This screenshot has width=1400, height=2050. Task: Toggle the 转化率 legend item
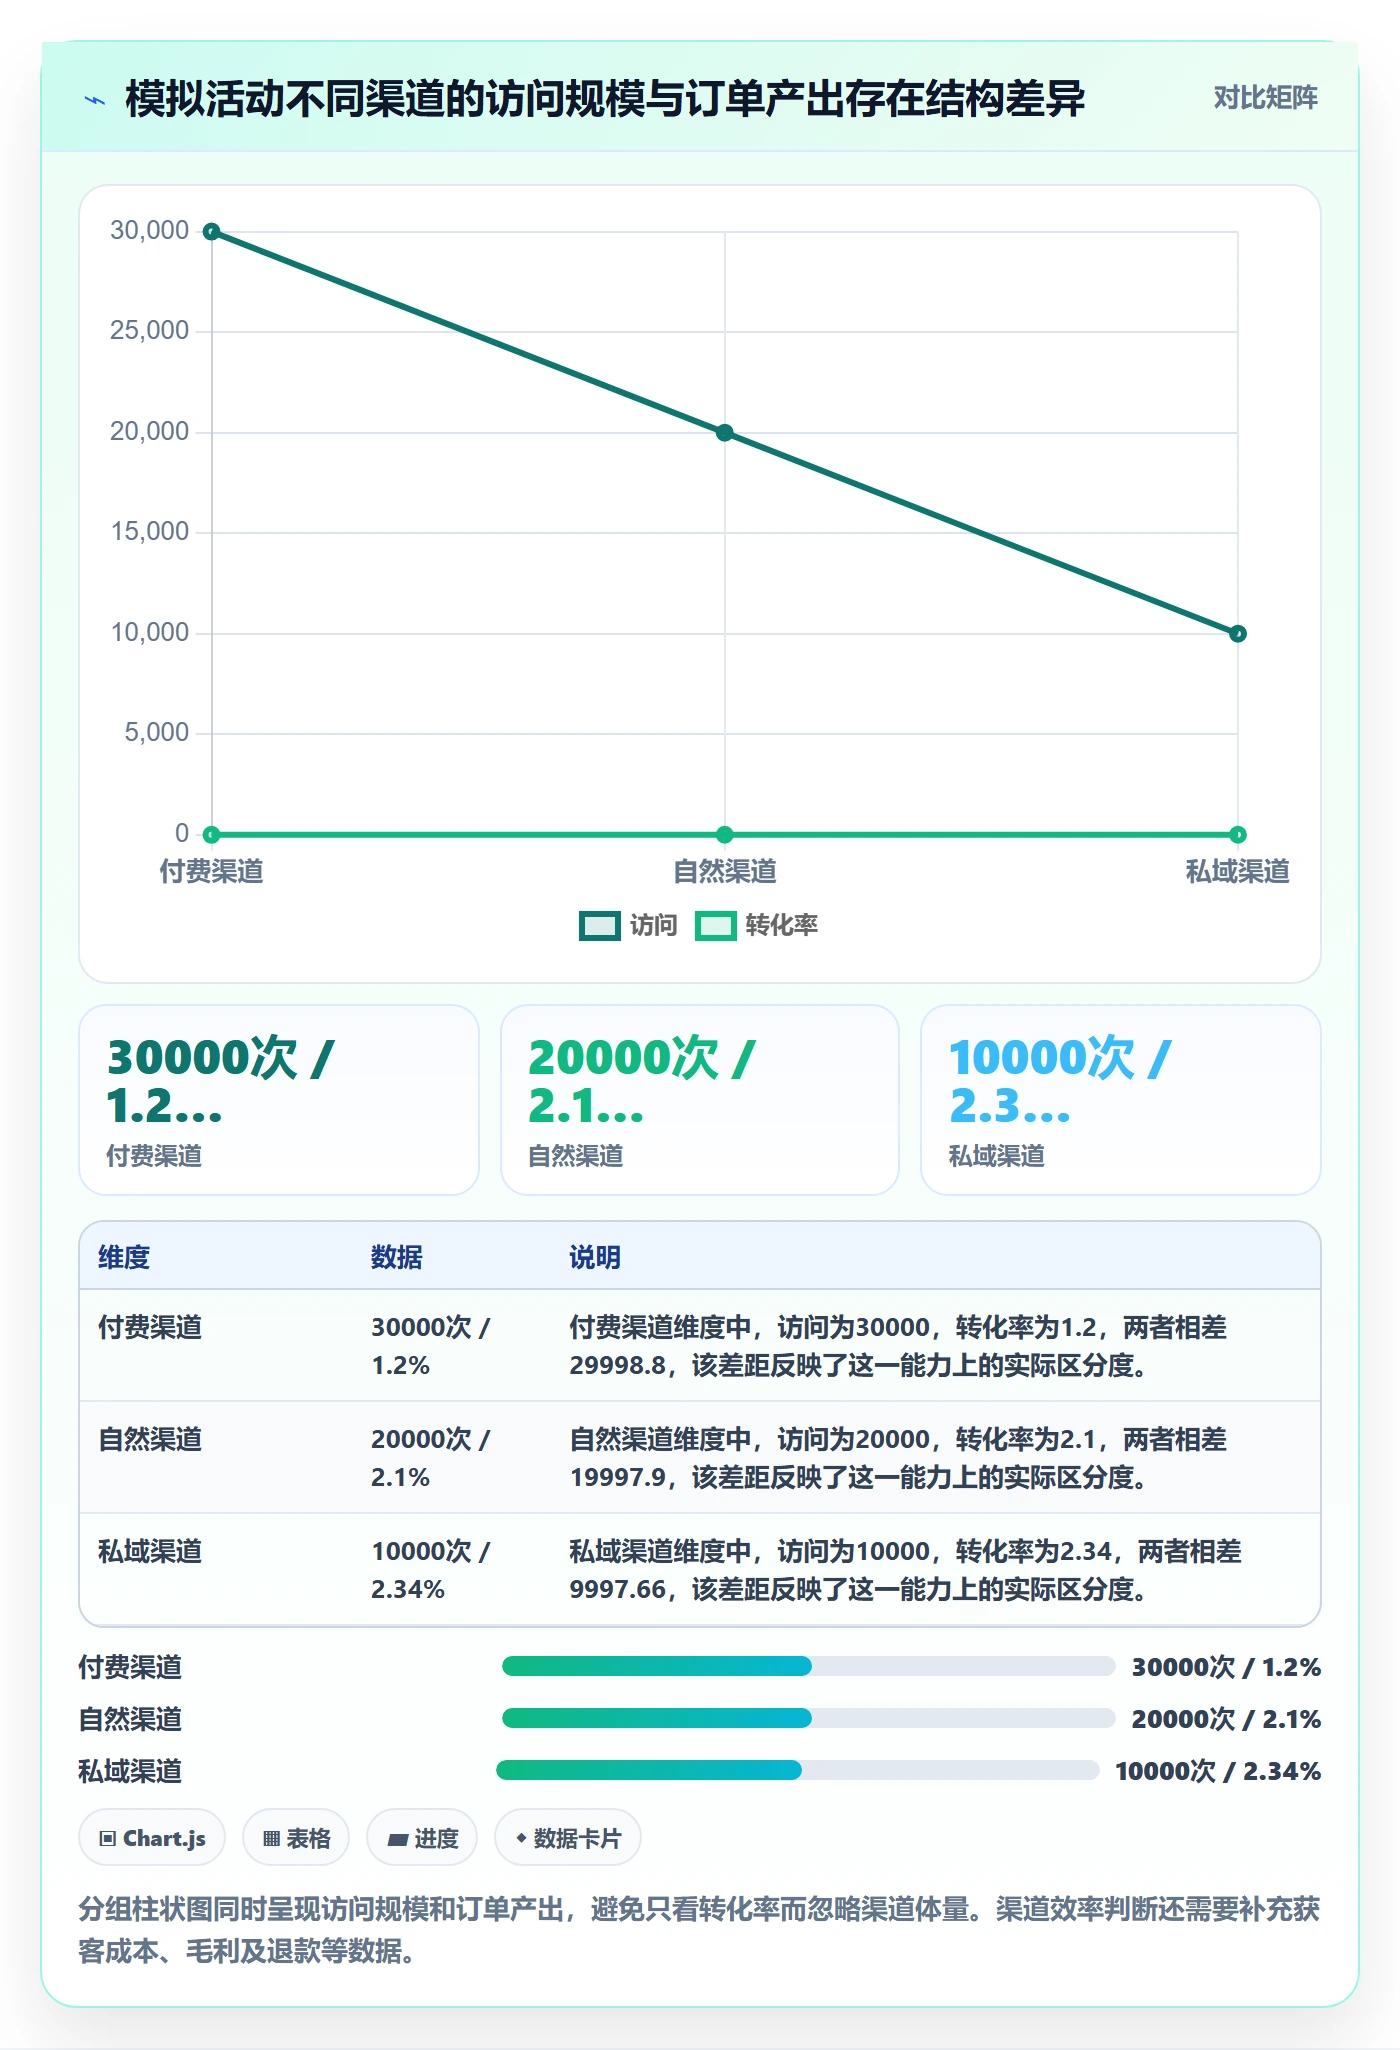pyautogui.click(x=756, y=925)
